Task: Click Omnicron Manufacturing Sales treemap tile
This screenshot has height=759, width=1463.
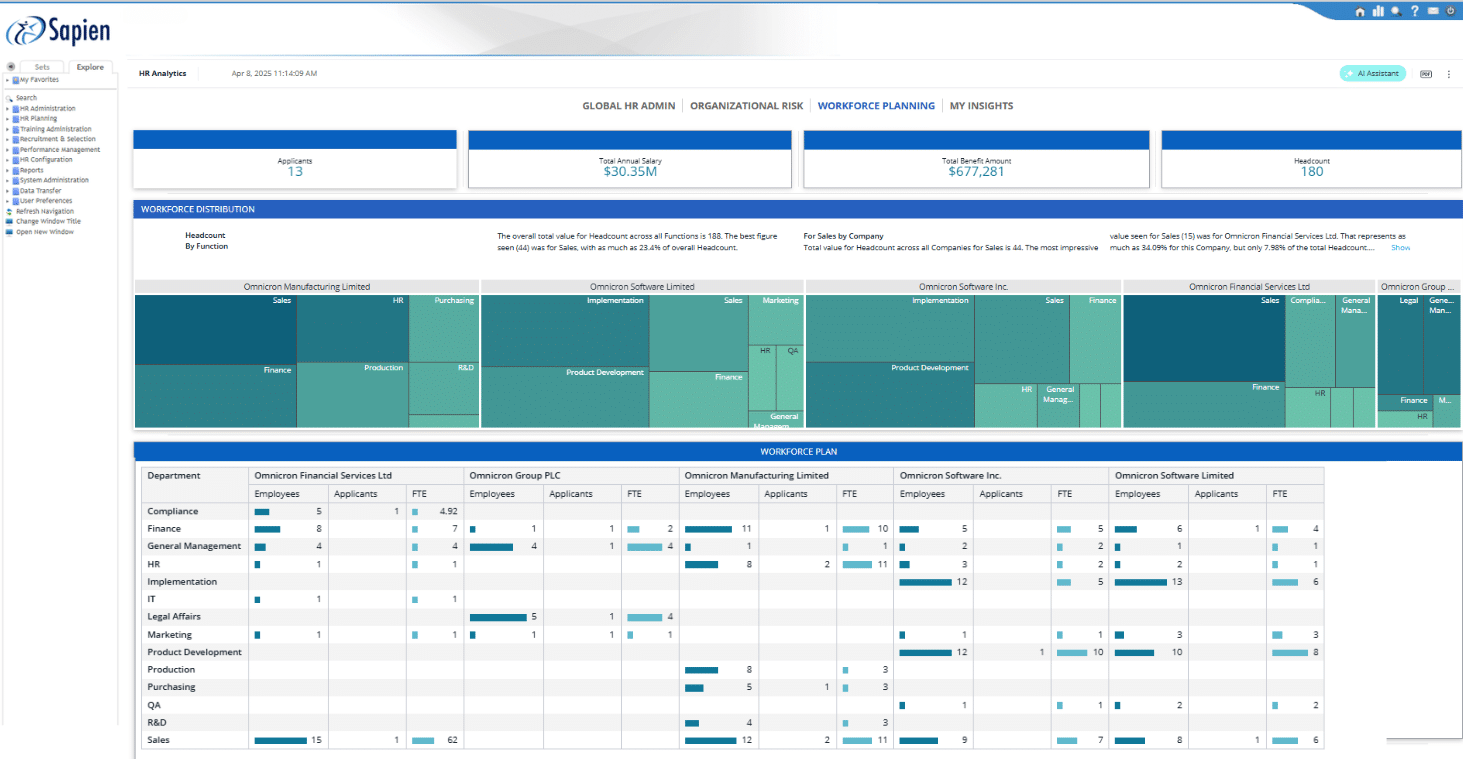Action: [215, 330]
